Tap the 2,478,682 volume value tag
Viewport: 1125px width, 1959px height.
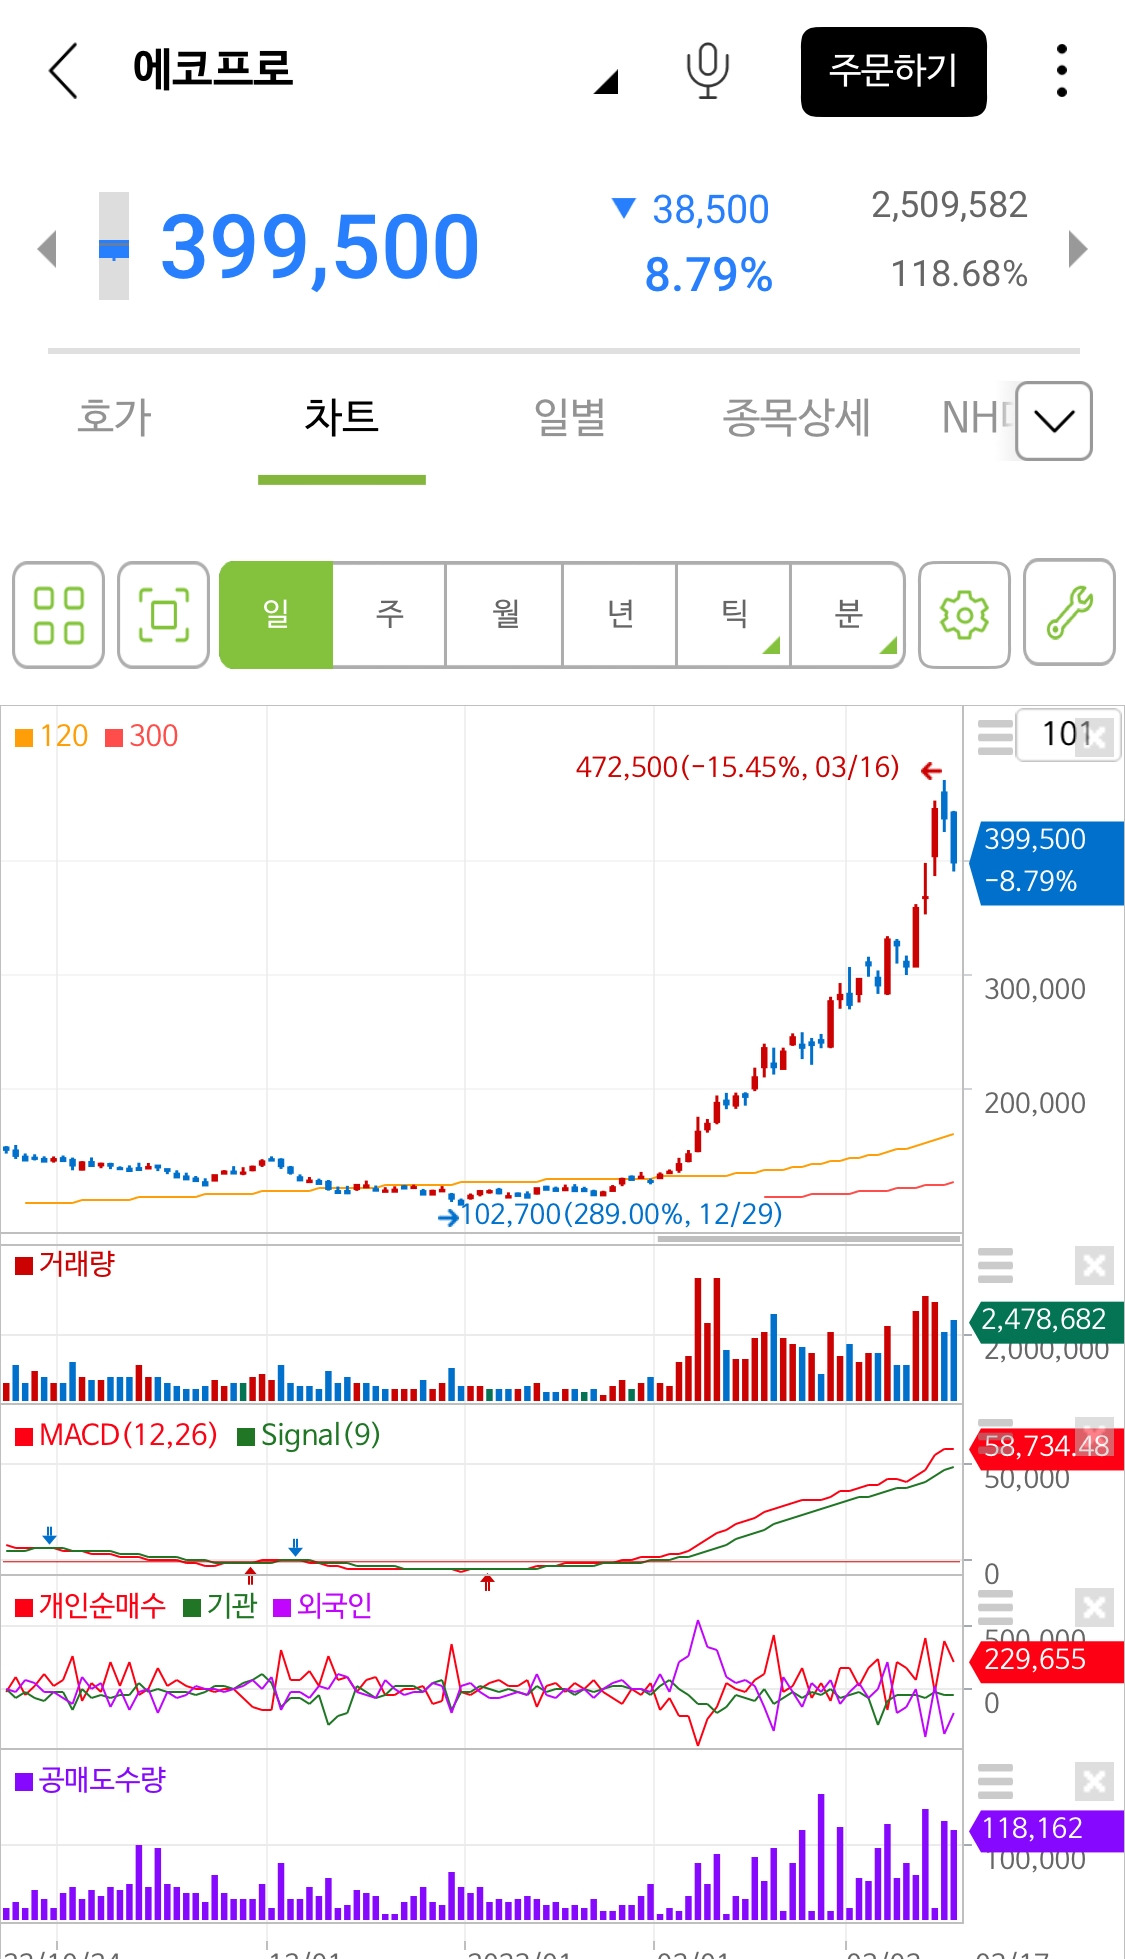tap(1047, 1320)
